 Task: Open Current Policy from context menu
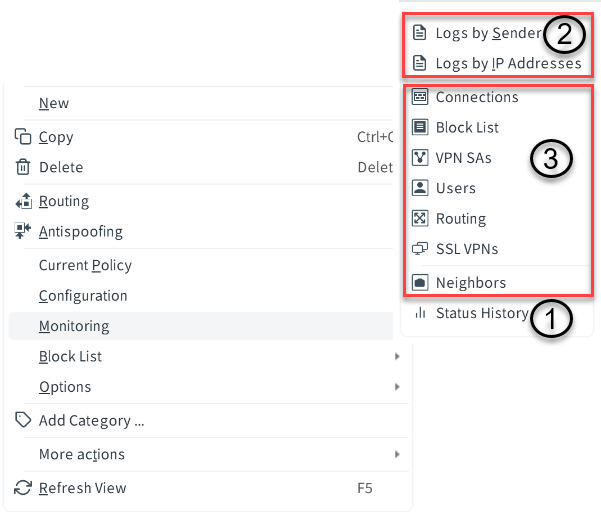(x=85, y=265)
